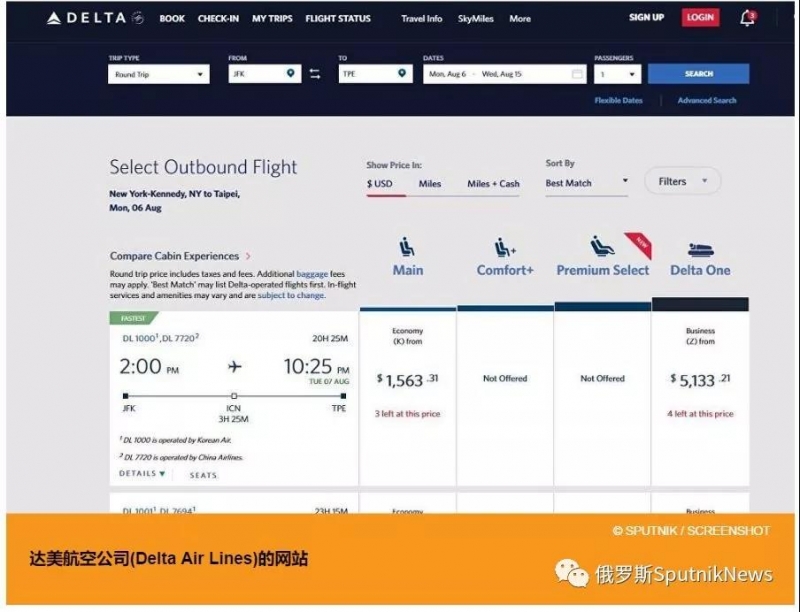Click the location pin in TO field
This screenshot has height=612, width=800.
[x=402, y=73]
